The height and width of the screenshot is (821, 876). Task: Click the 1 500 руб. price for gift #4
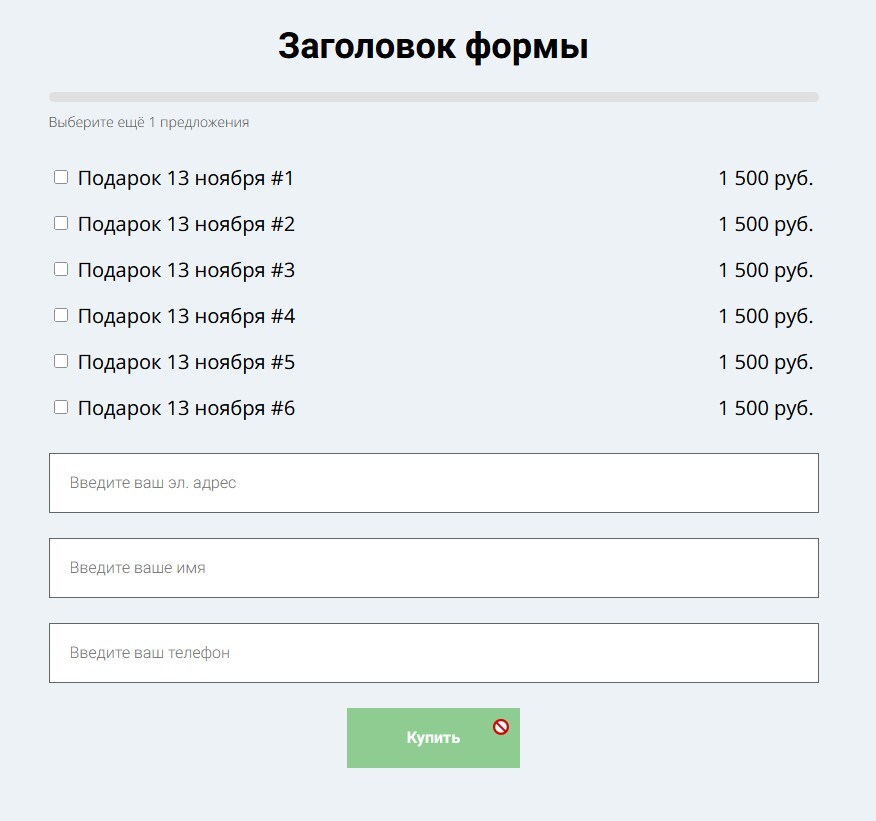(x=765, y=317)
